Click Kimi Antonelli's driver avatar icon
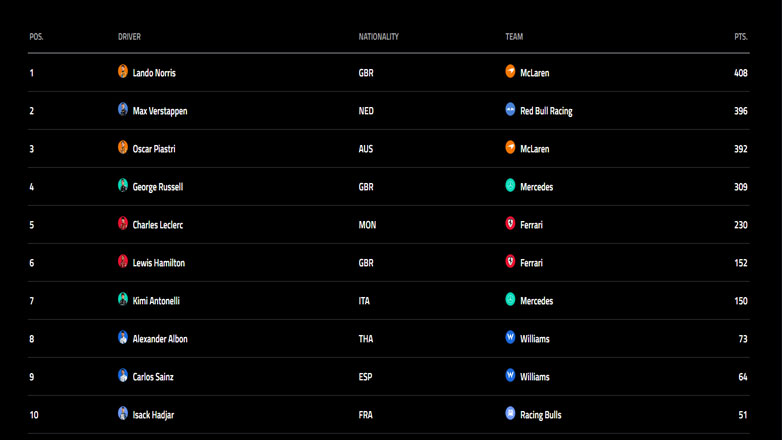The width and height of the screenshot is (782, 440). click(x=123, y=300)
